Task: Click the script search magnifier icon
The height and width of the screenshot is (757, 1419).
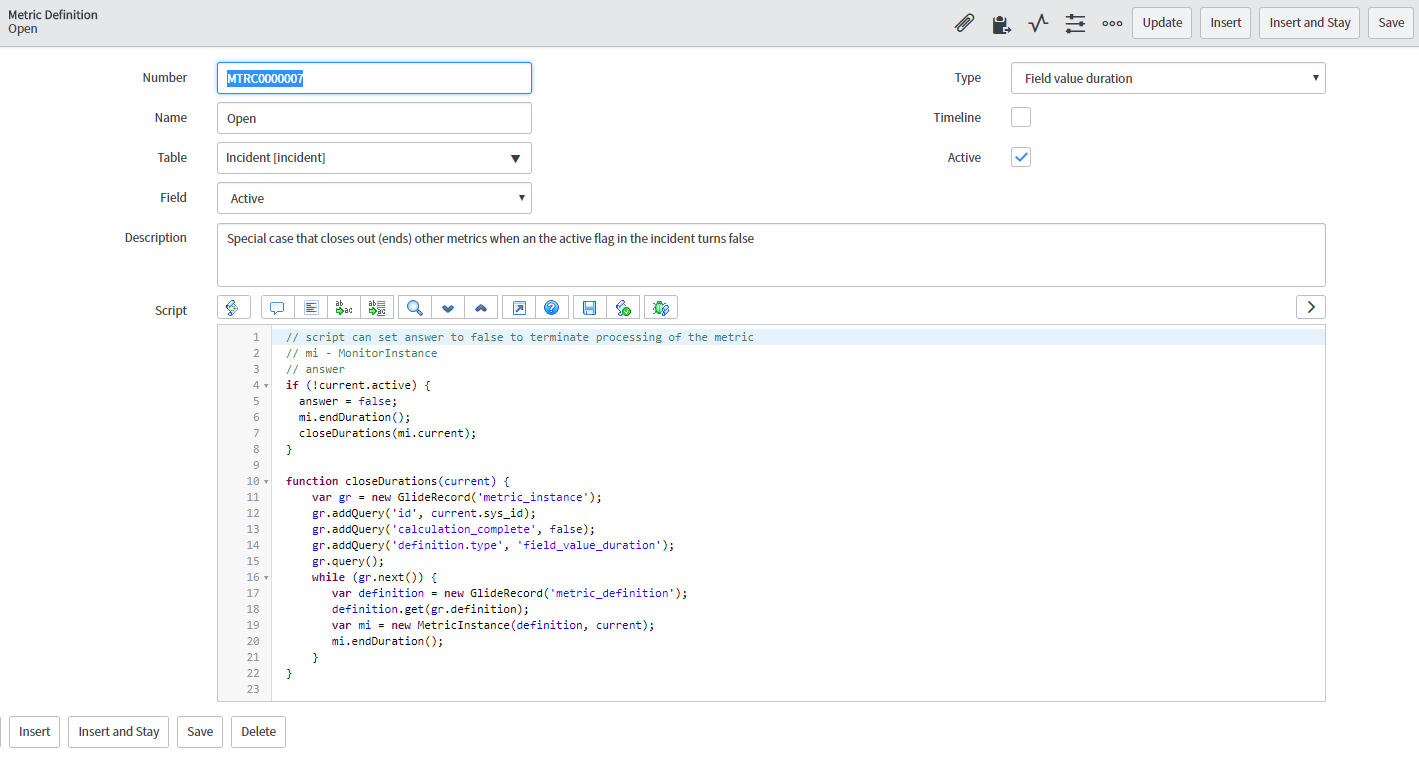Action: [414, 307]
